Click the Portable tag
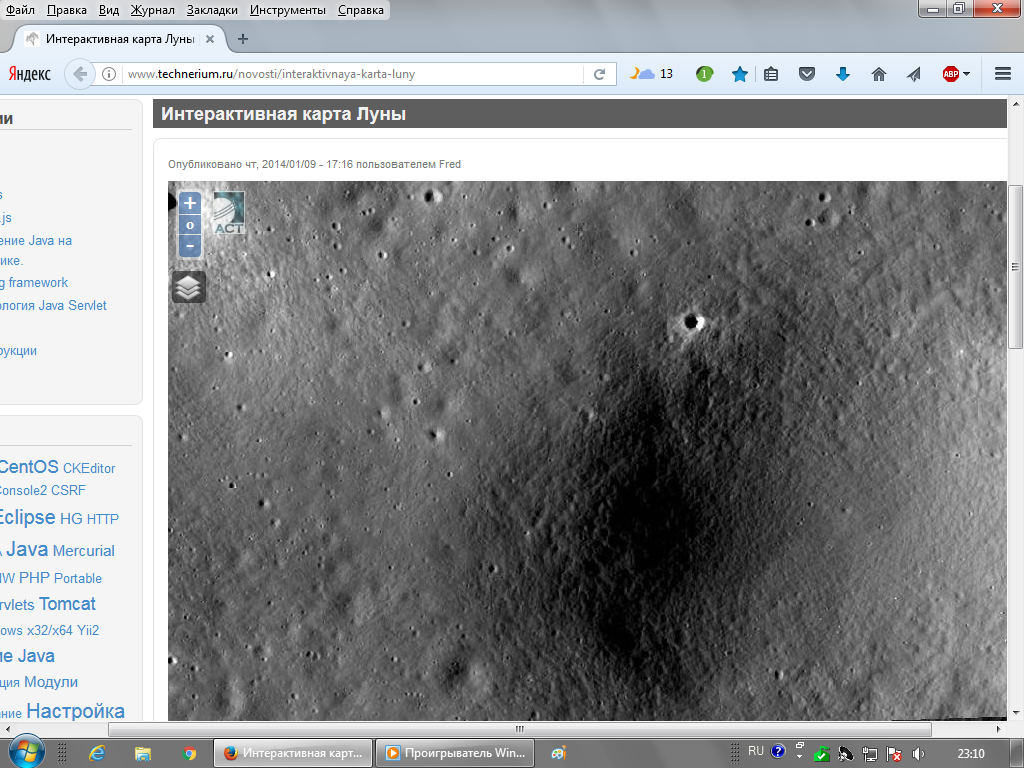Screen dimensions: 1024x768 78,578
